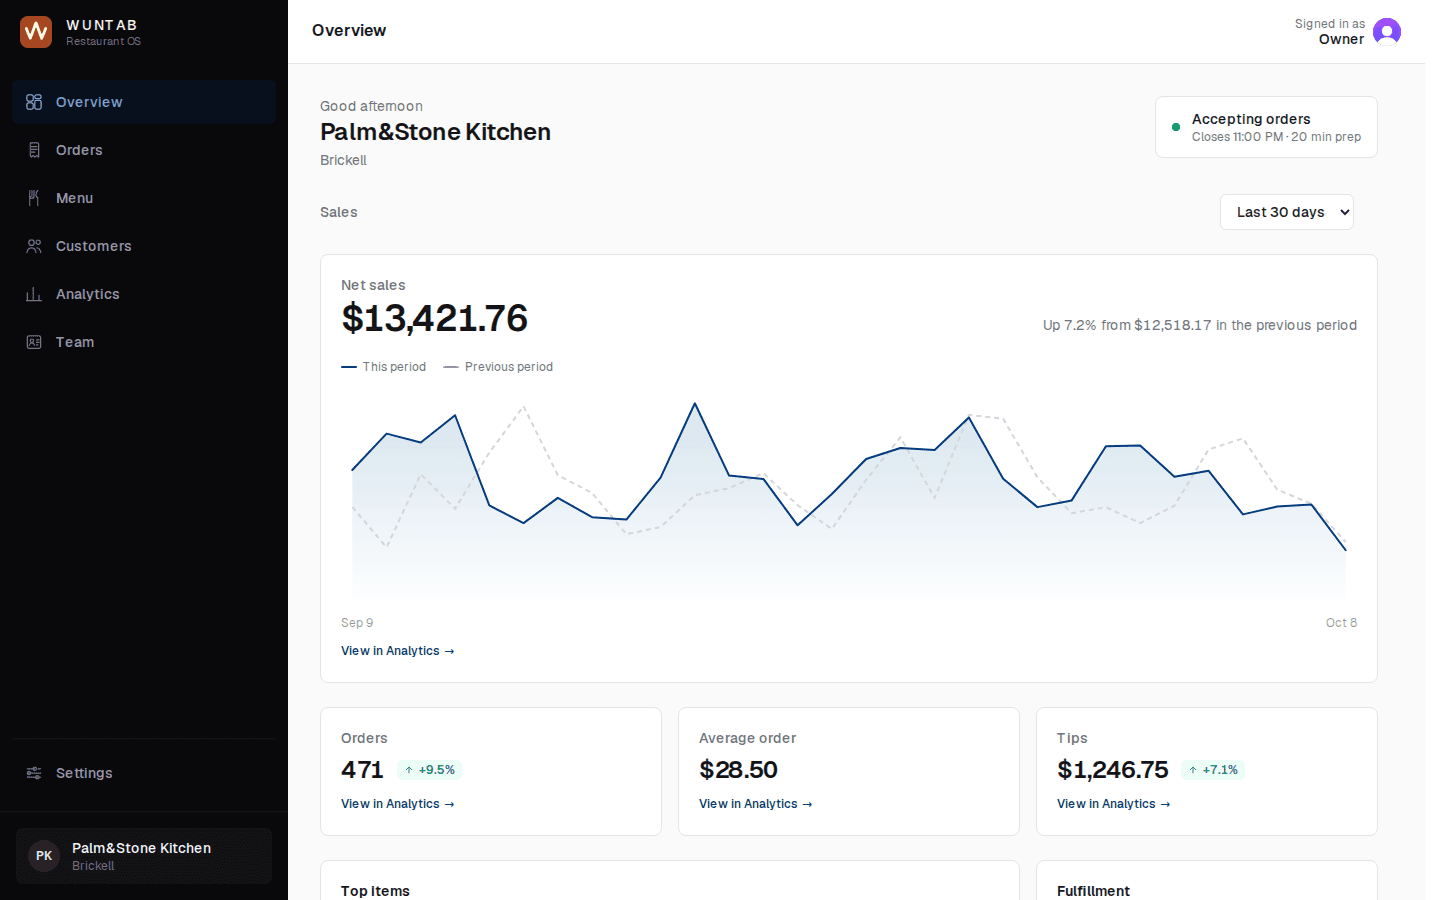Click the Orders receipt icon in sidebar
Viewport: 1440px width, 900px height.
34,150
